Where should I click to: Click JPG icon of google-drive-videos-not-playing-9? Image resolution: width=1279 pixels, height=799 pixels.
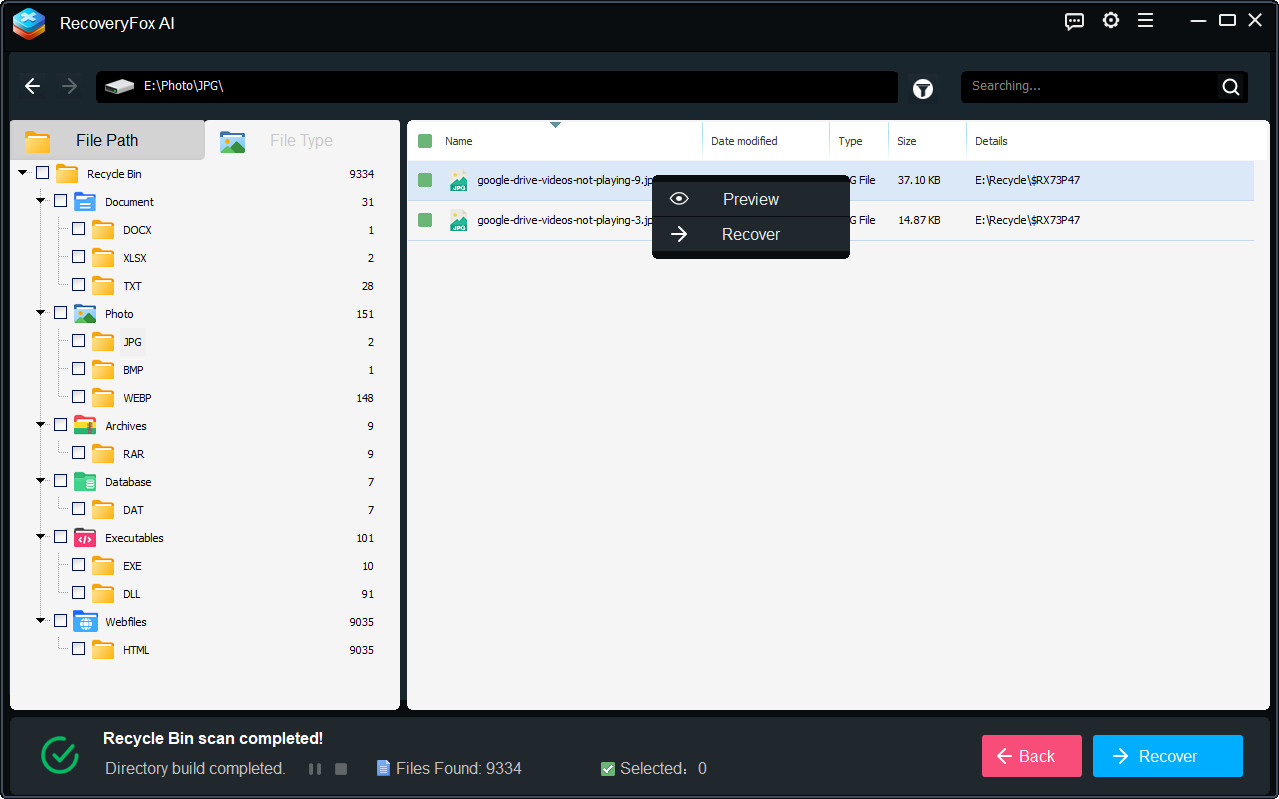pos(458,181)
